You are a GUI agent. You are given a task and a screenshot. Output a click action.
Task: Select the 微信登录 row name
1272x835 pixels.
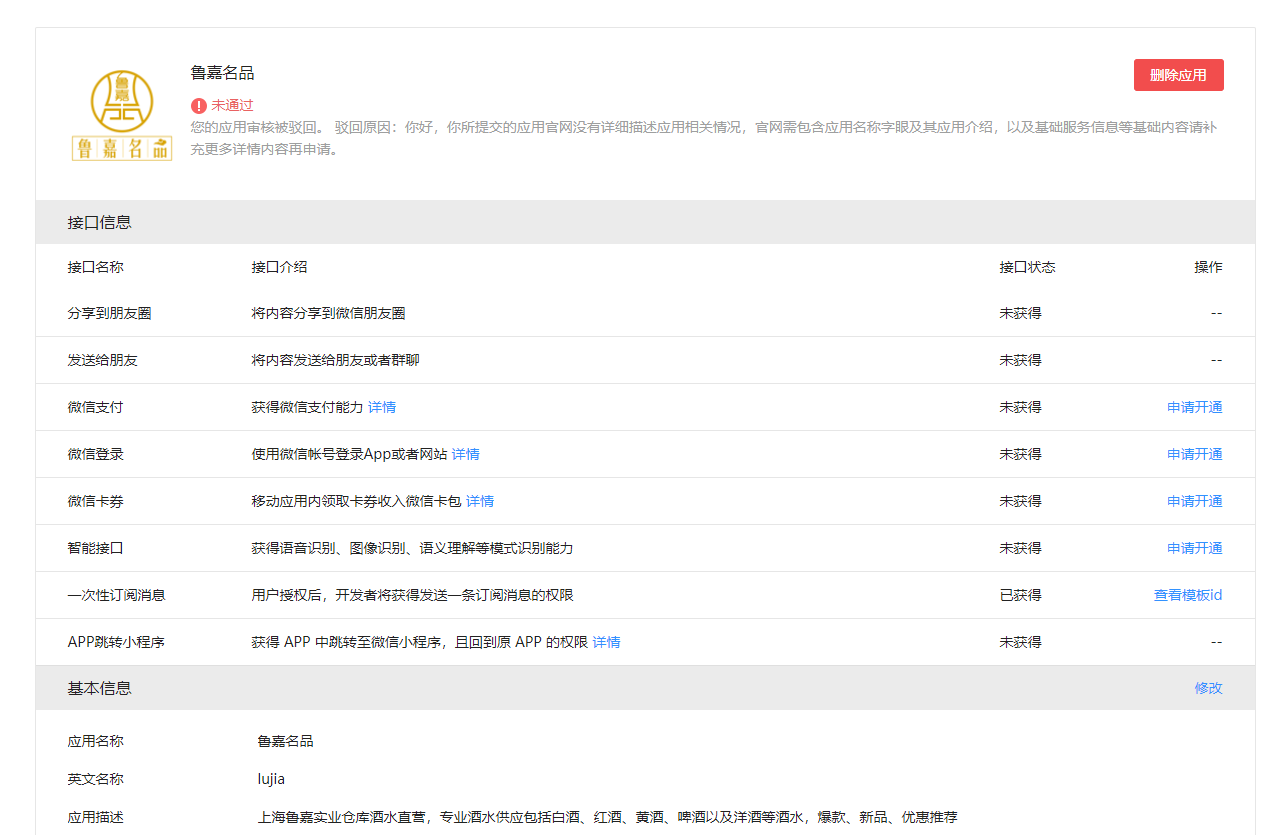(96, 454)
